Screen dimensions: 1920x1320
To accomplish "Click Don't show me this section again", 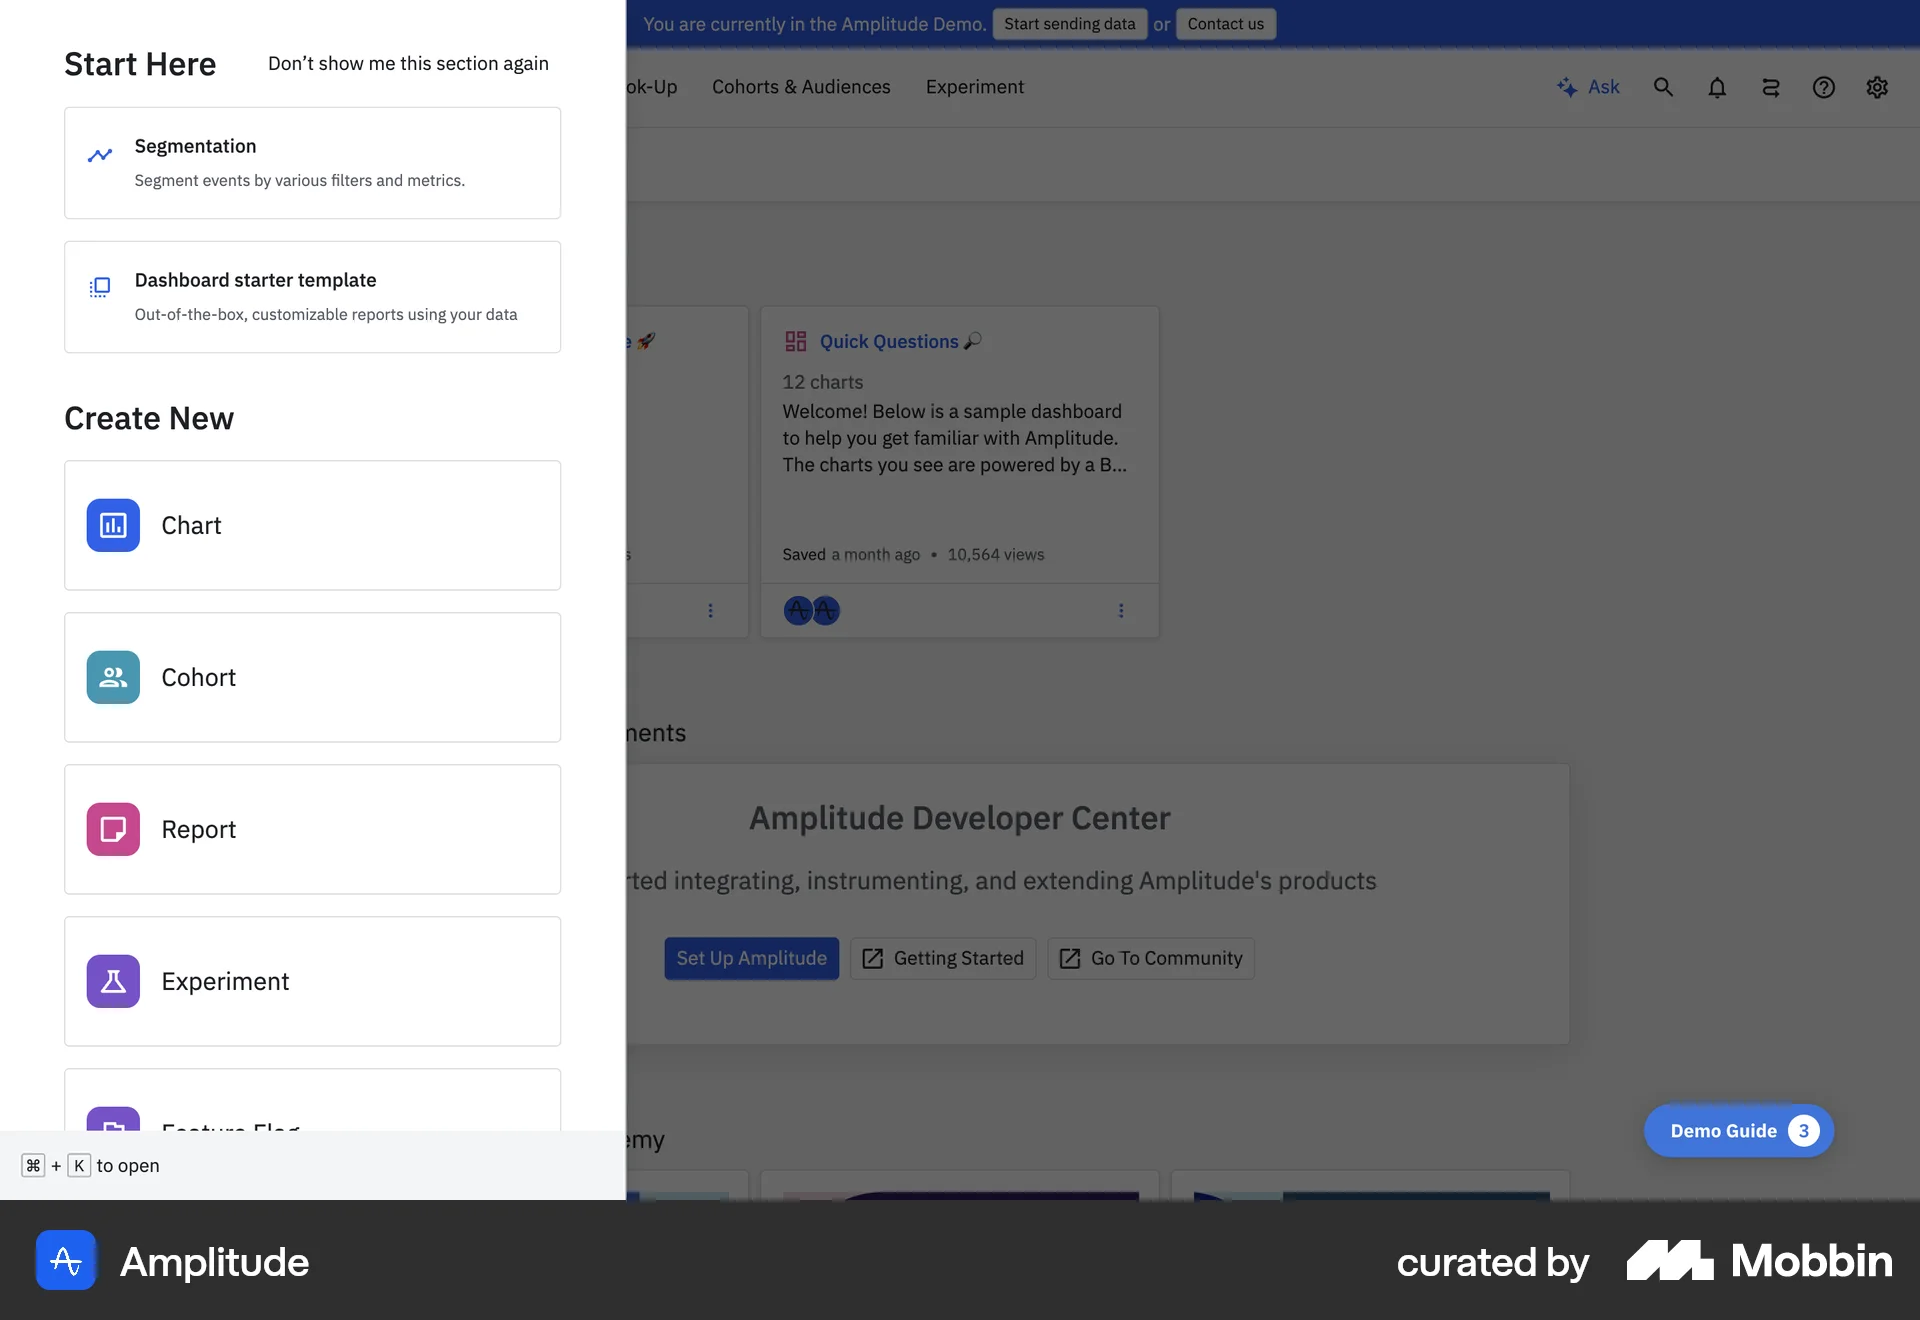I will [x=408, y=63].
